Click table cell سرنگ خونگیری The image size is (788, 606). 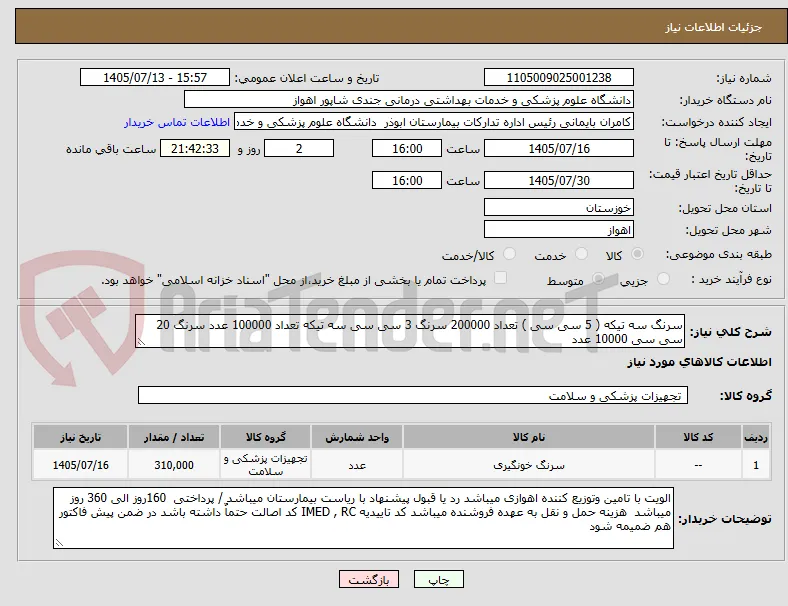(x=529, y=465)
